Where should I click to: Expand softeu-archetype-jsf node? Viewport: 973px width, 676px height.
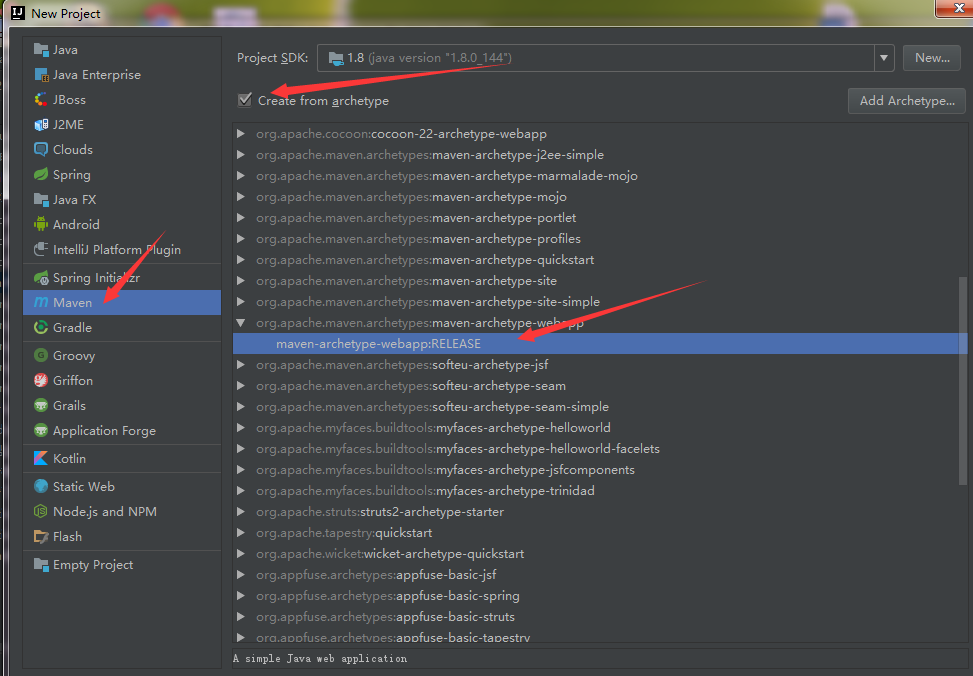pyautogui.click(x=241, y=364)
